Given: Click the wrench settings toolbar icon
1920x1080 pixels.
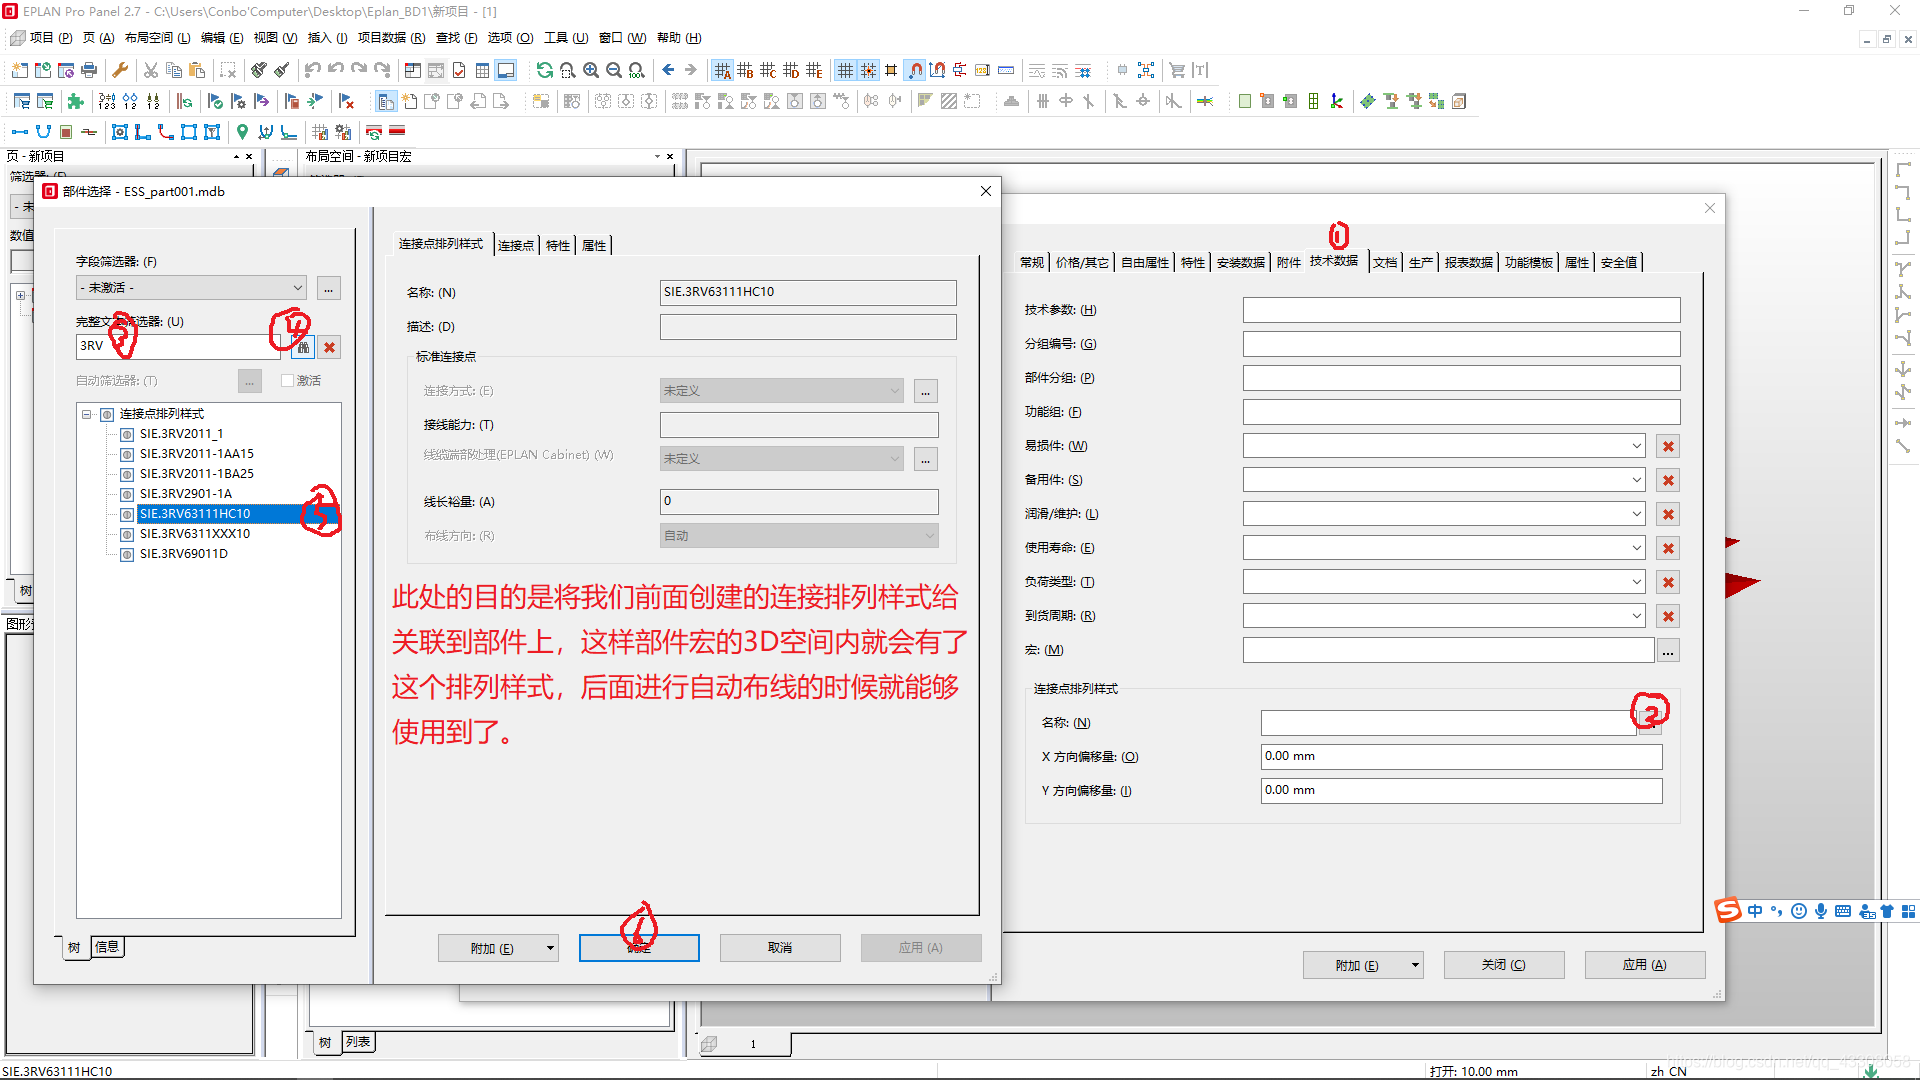Looking at the screenshot, I should (120, 70).
